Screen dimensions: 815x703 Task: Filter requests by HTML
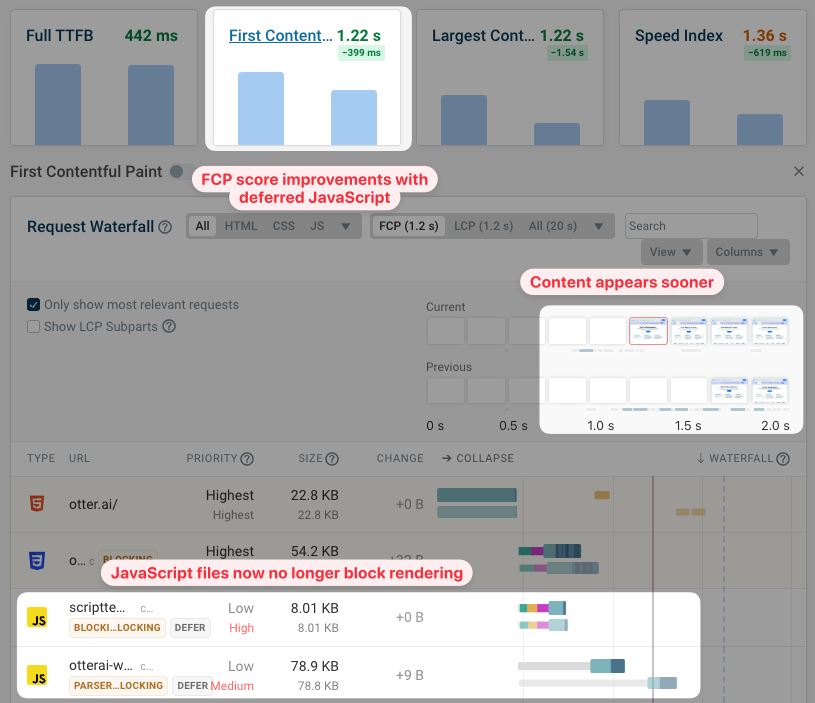coord(241,226)
